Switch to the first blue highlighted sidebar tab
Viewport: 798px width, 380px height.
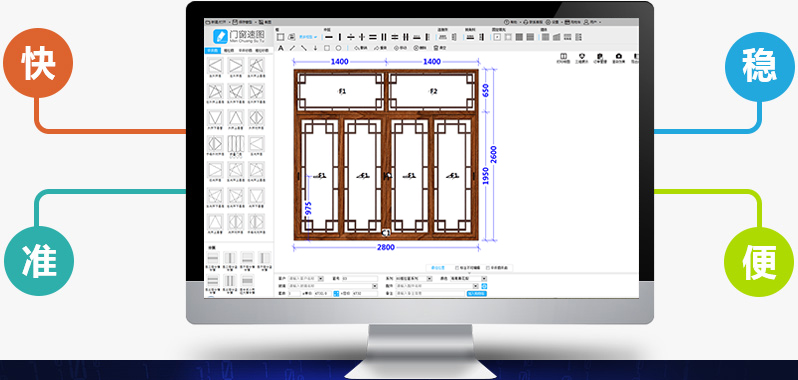coord(213,51)
